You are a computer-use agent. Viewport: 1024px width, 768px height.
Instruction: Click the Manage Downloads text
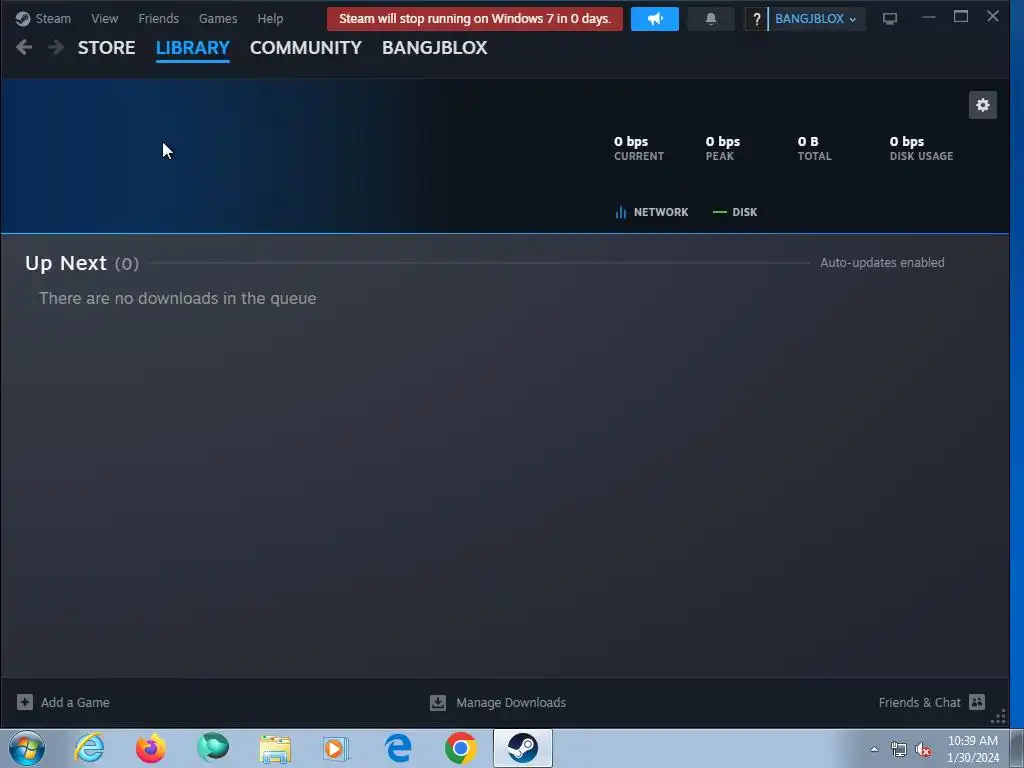tap(511, 703)
